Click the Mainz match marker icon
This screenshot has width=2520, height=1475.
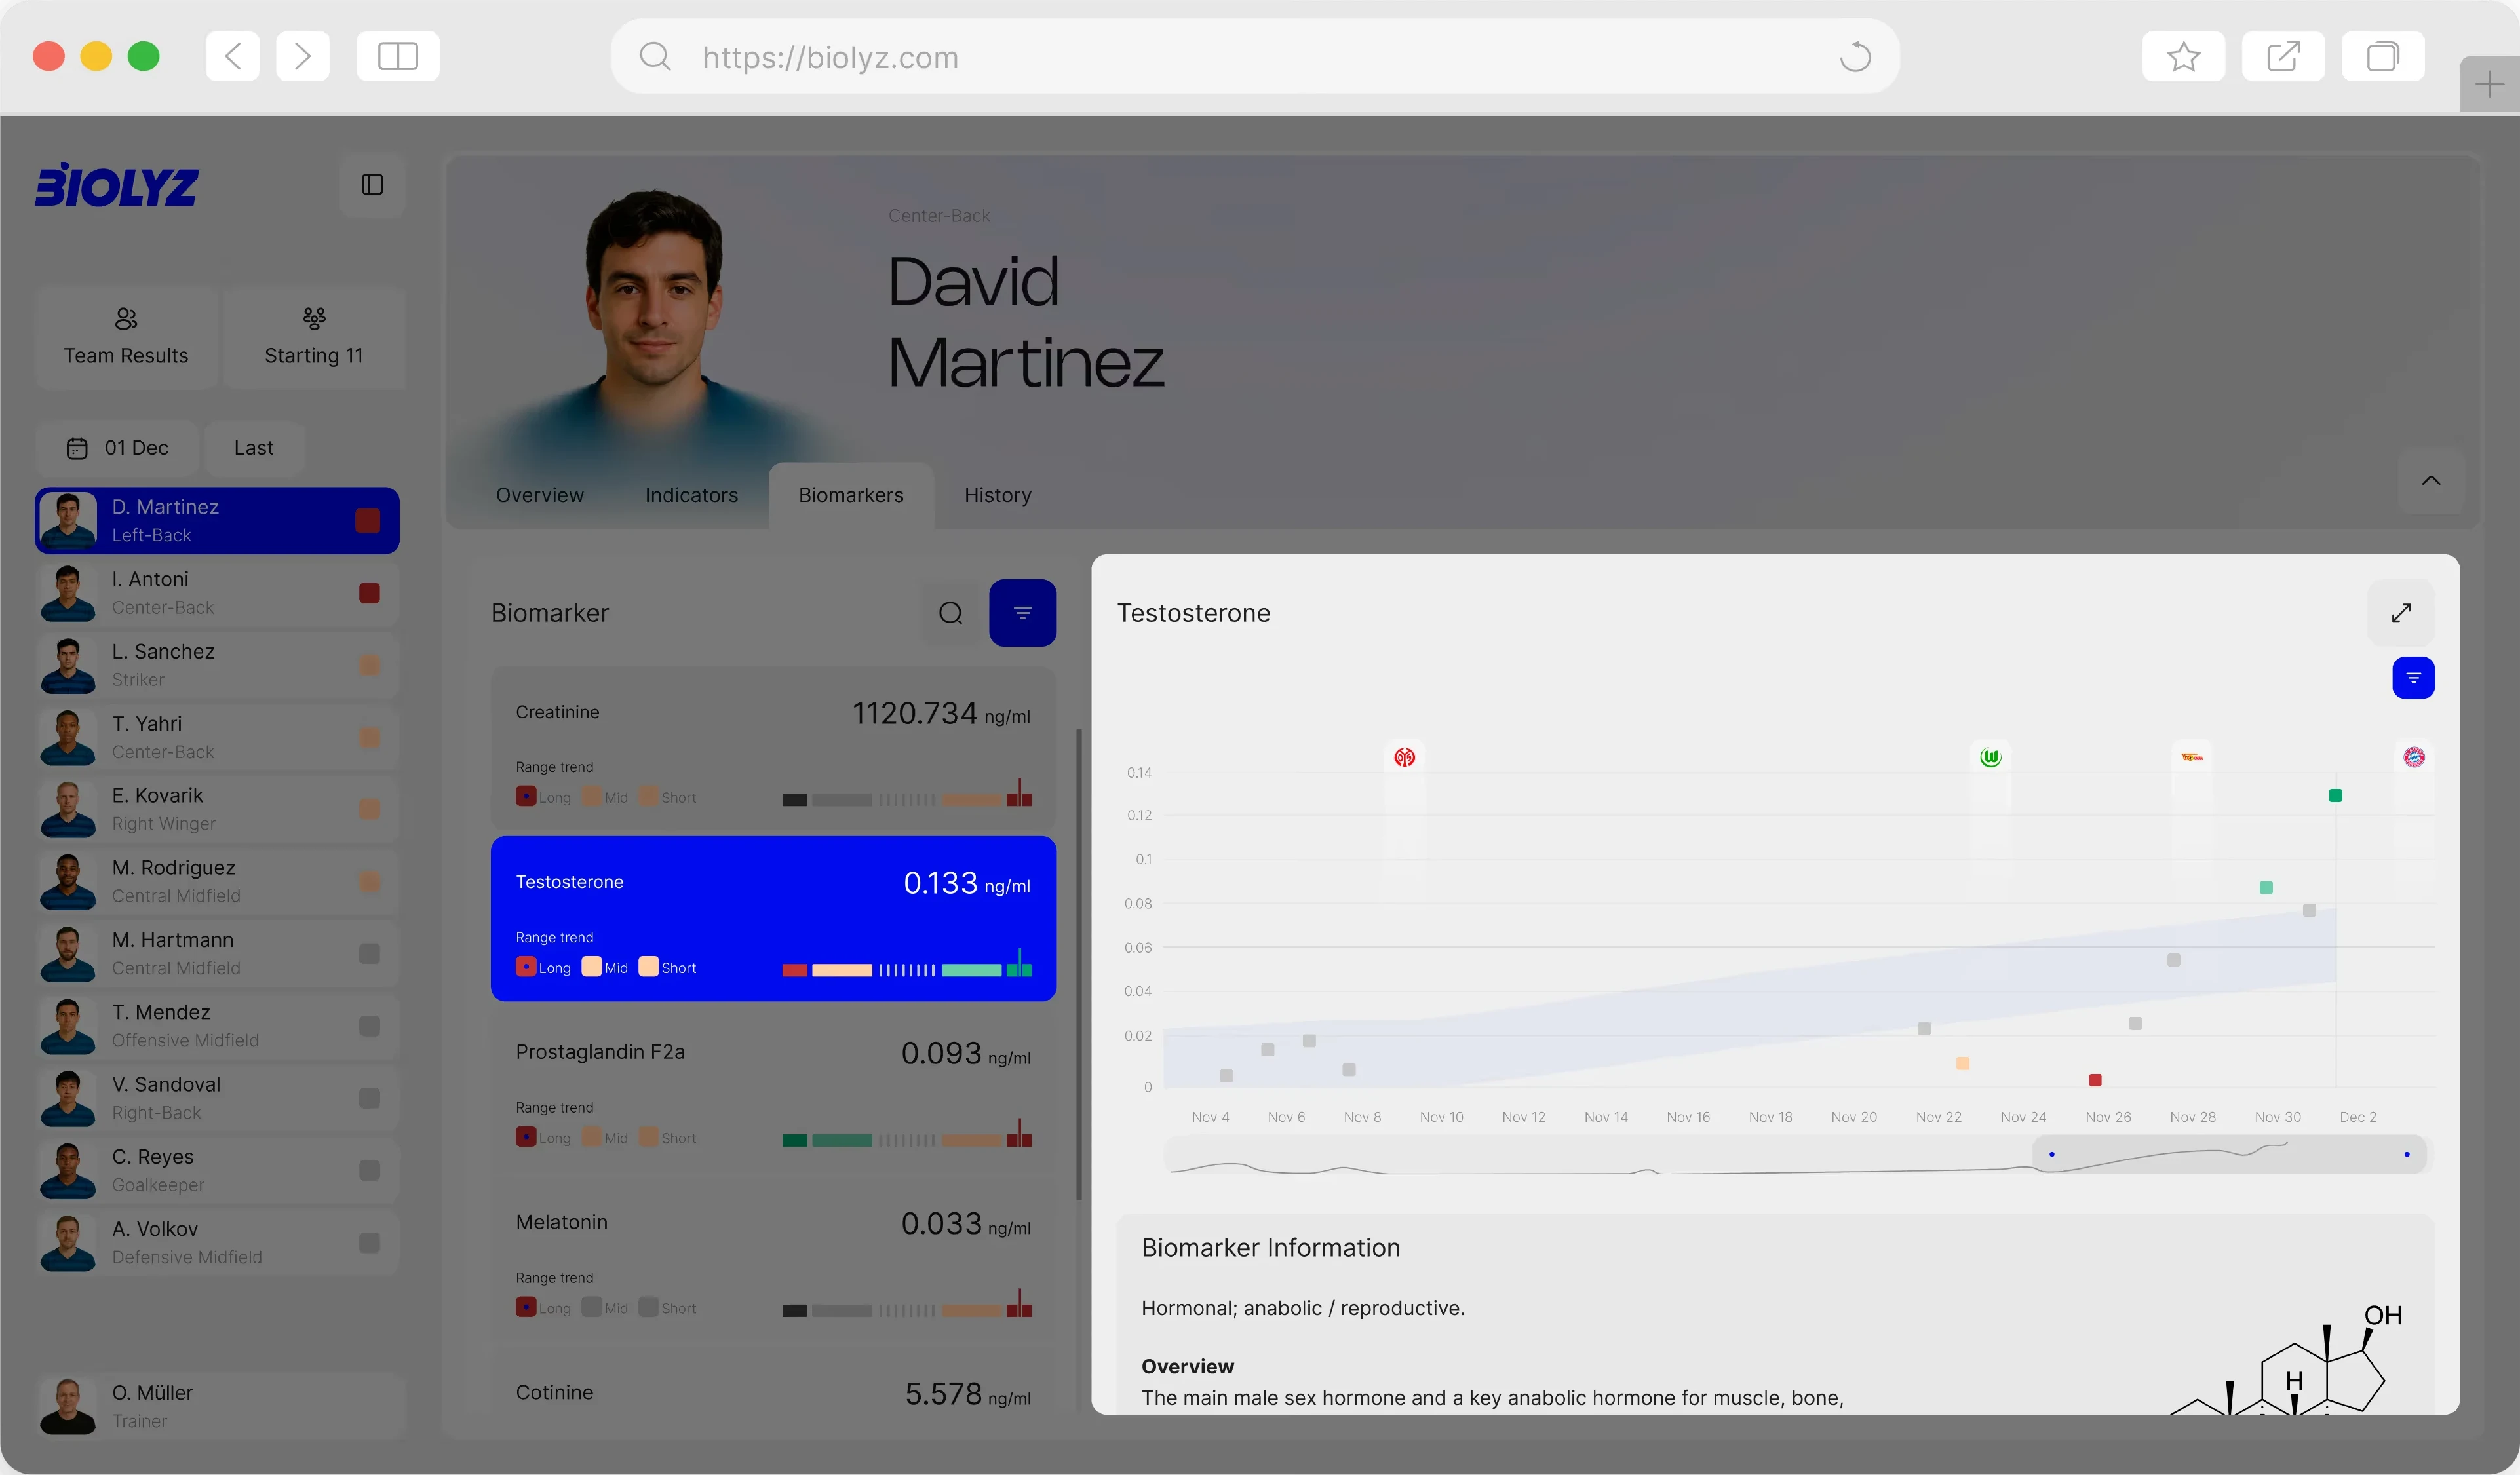[x=1405, y=757]
